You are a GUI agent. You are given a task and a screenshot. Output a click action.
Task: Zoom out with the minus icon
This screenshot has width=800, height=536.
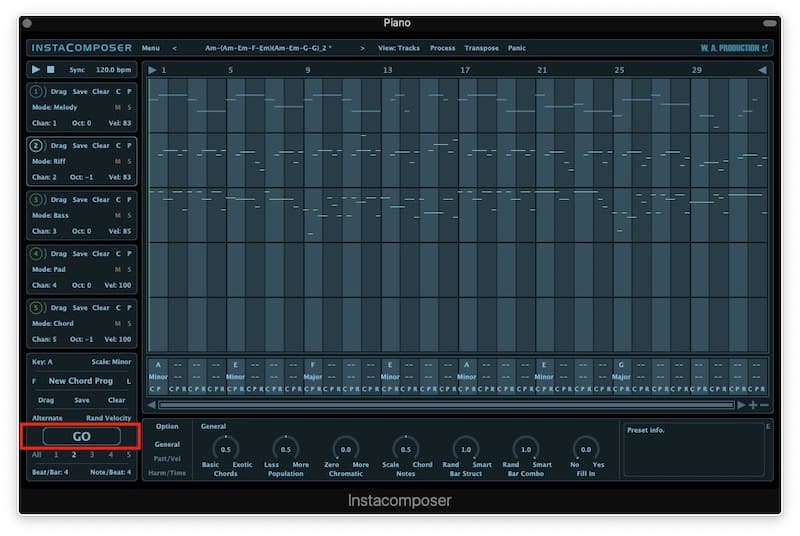764,405
